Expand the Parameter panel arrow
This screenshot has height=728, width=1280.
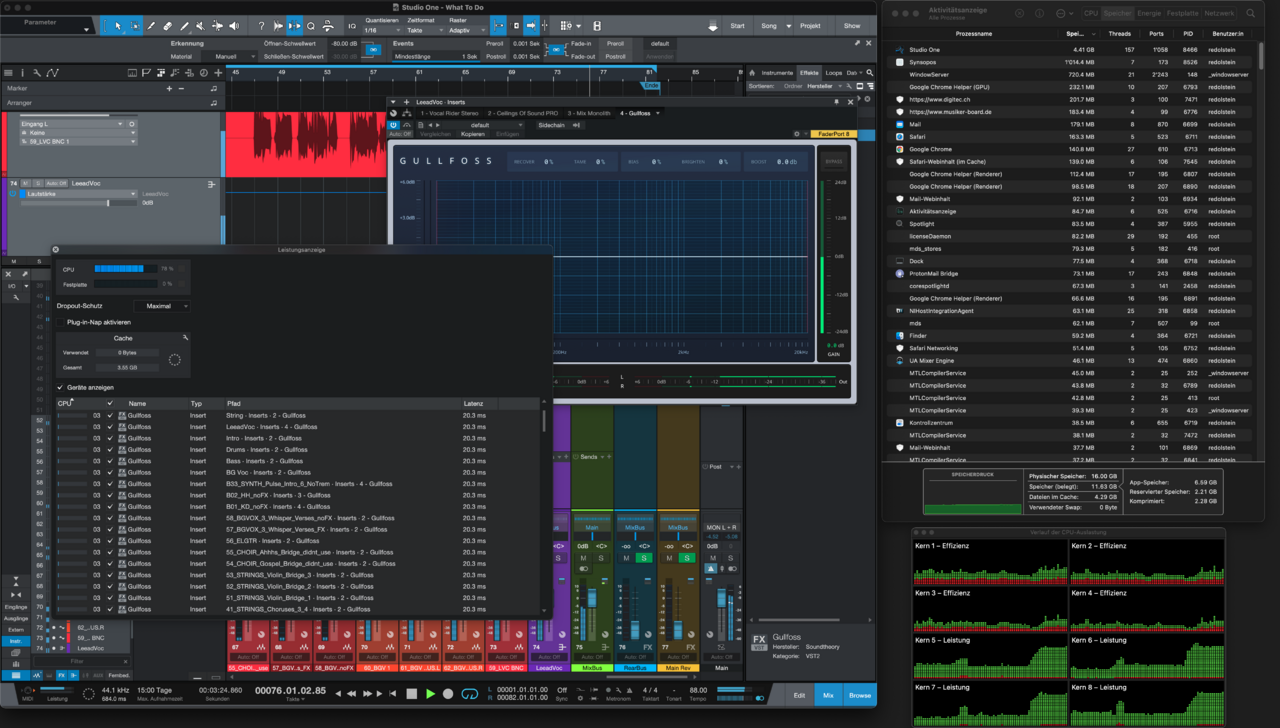(86, 30)
